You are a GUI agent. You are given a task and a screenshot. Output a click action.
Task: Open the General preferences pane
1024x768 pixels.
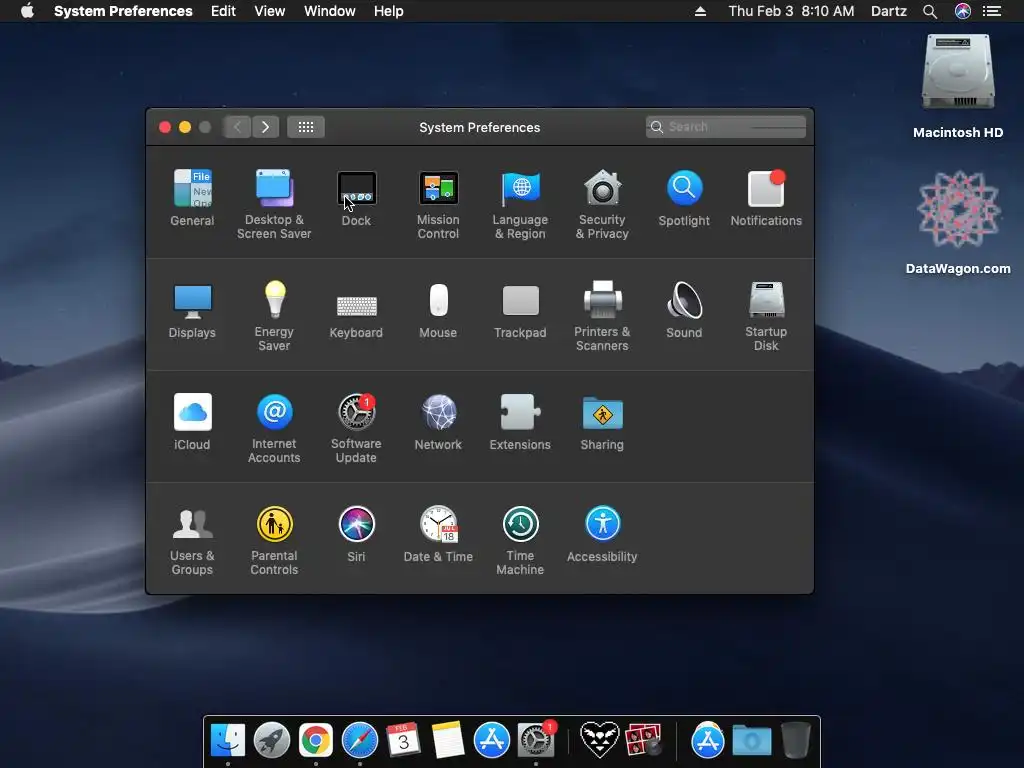[192, 198]
